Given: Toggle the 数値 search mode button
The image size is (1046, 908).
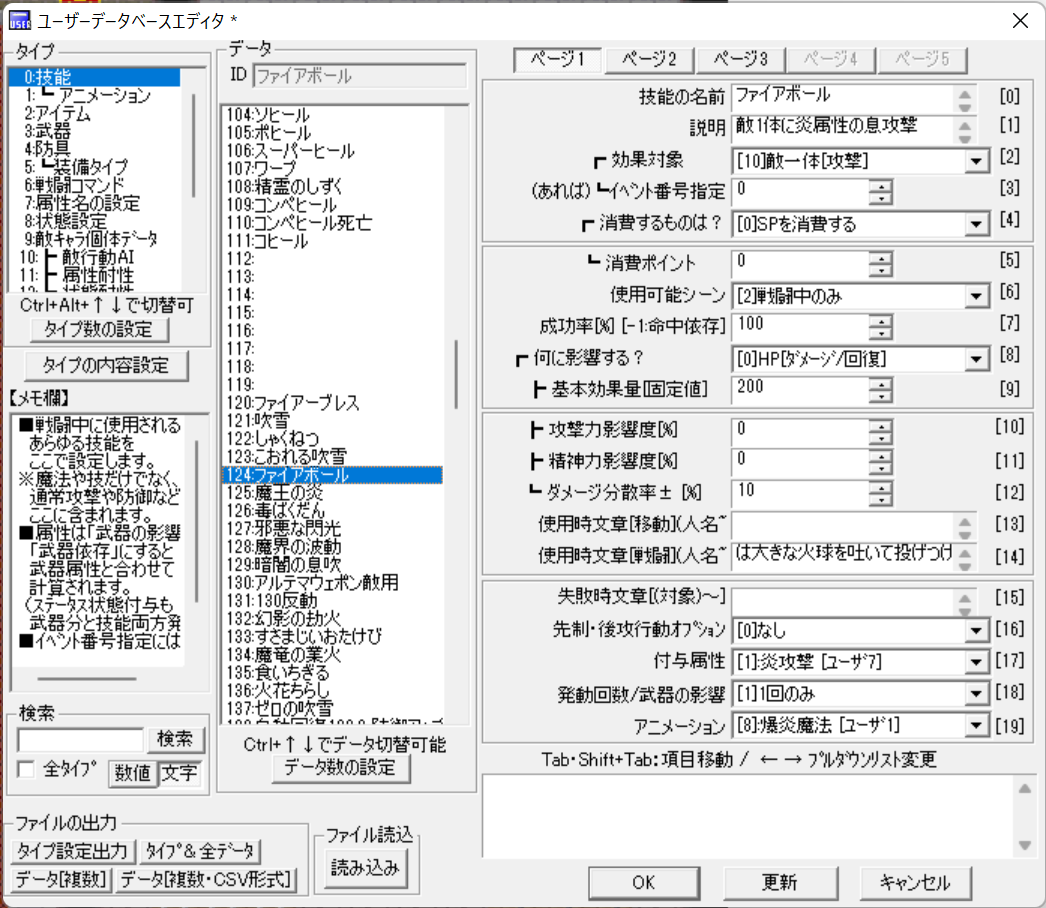Looking at the screenshot, I should tap(132, 773).
